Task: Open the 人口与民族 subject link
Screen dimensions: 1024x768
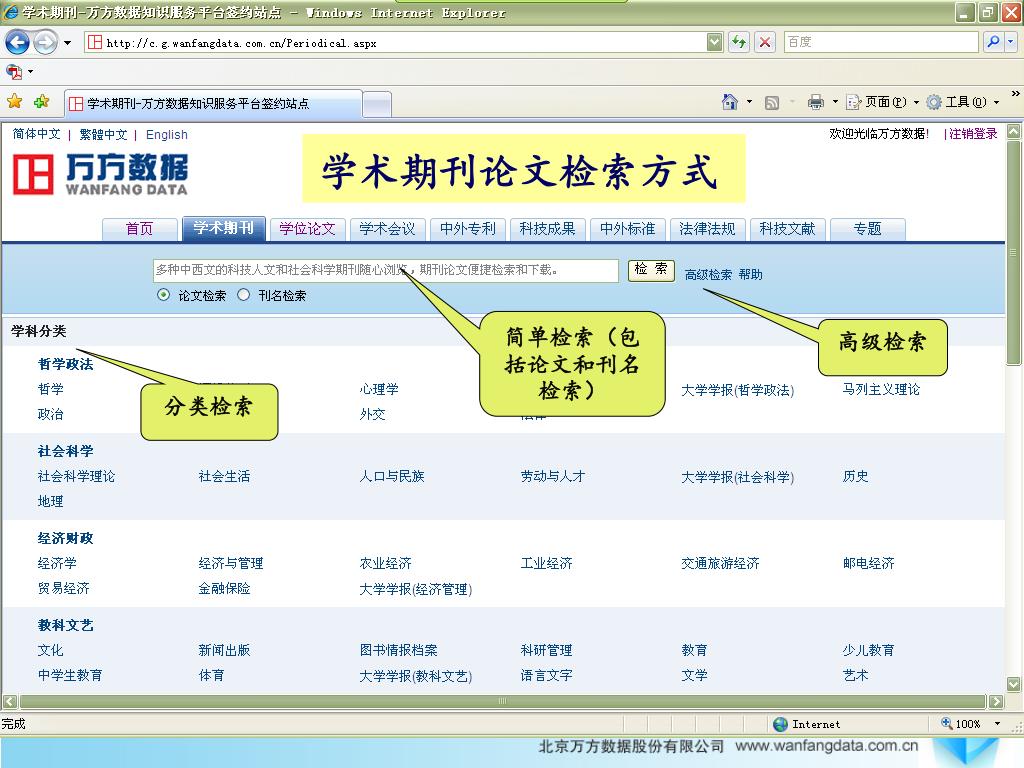Action: click(x=392, y=476)
